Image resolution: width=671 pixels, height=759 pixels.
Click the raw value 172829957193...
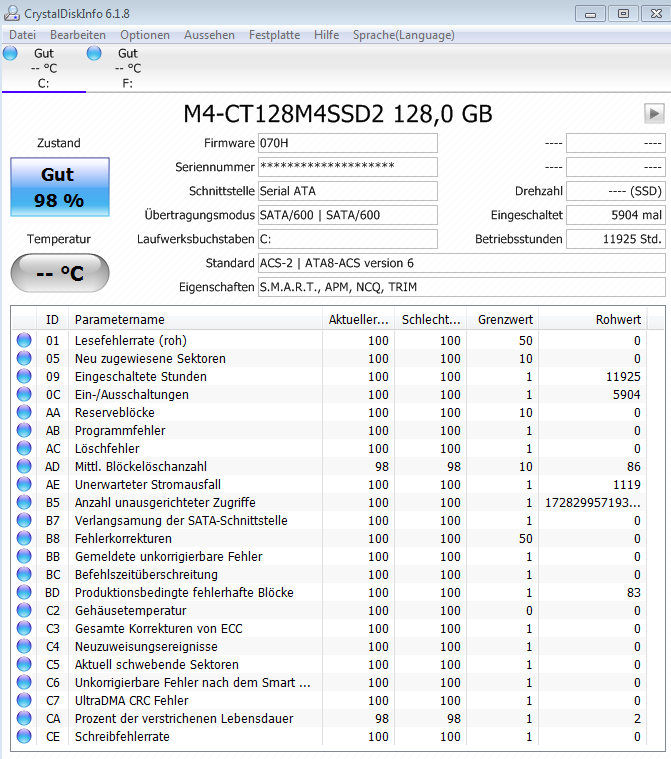point(593,502)
